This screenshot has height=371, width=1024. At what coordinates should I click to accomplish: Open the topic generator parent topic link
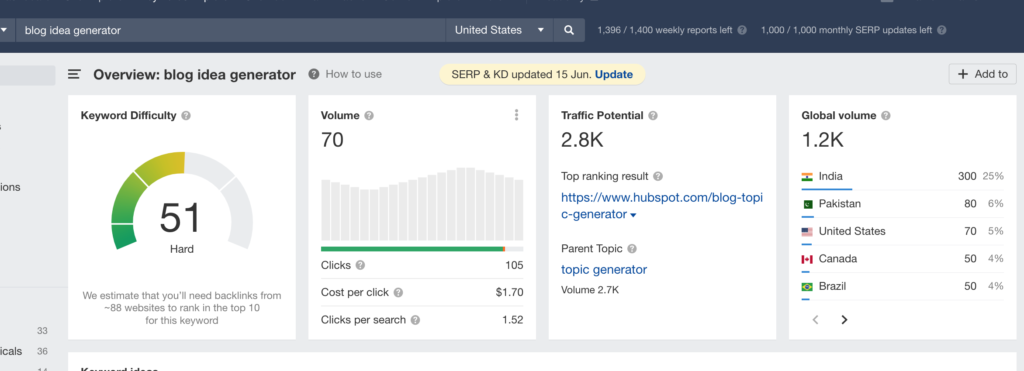pyautogui.click(x=604, y=270)
